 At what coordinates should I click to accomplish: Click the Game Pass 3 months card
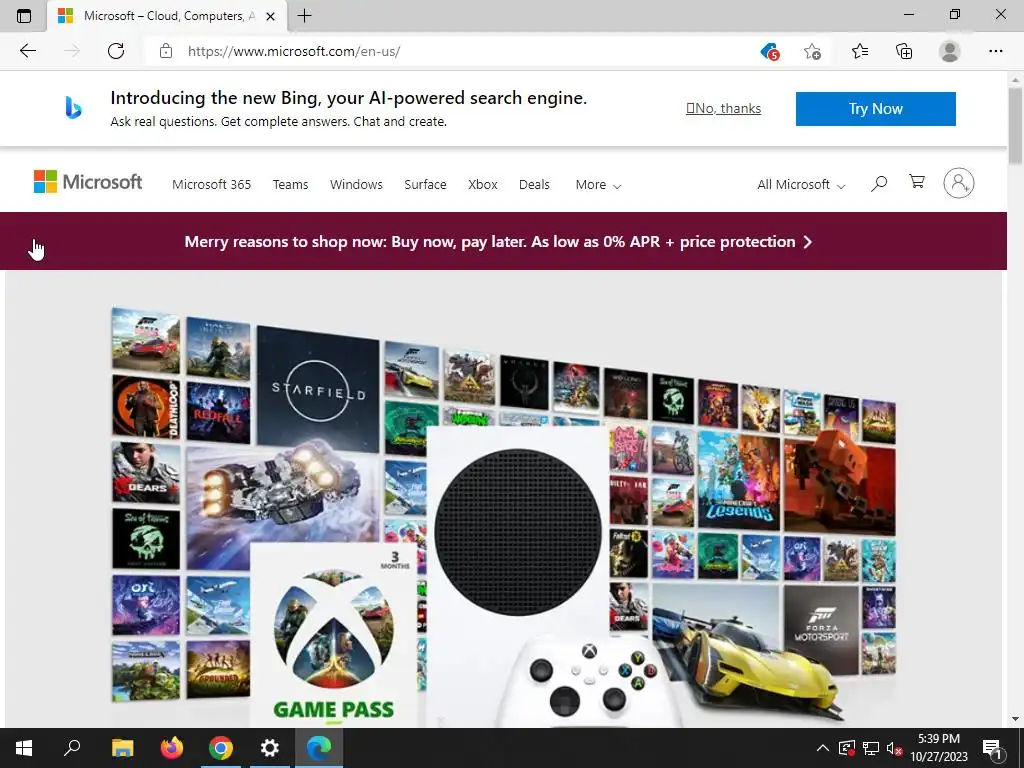pyautogui.click(x=334, y=633)
